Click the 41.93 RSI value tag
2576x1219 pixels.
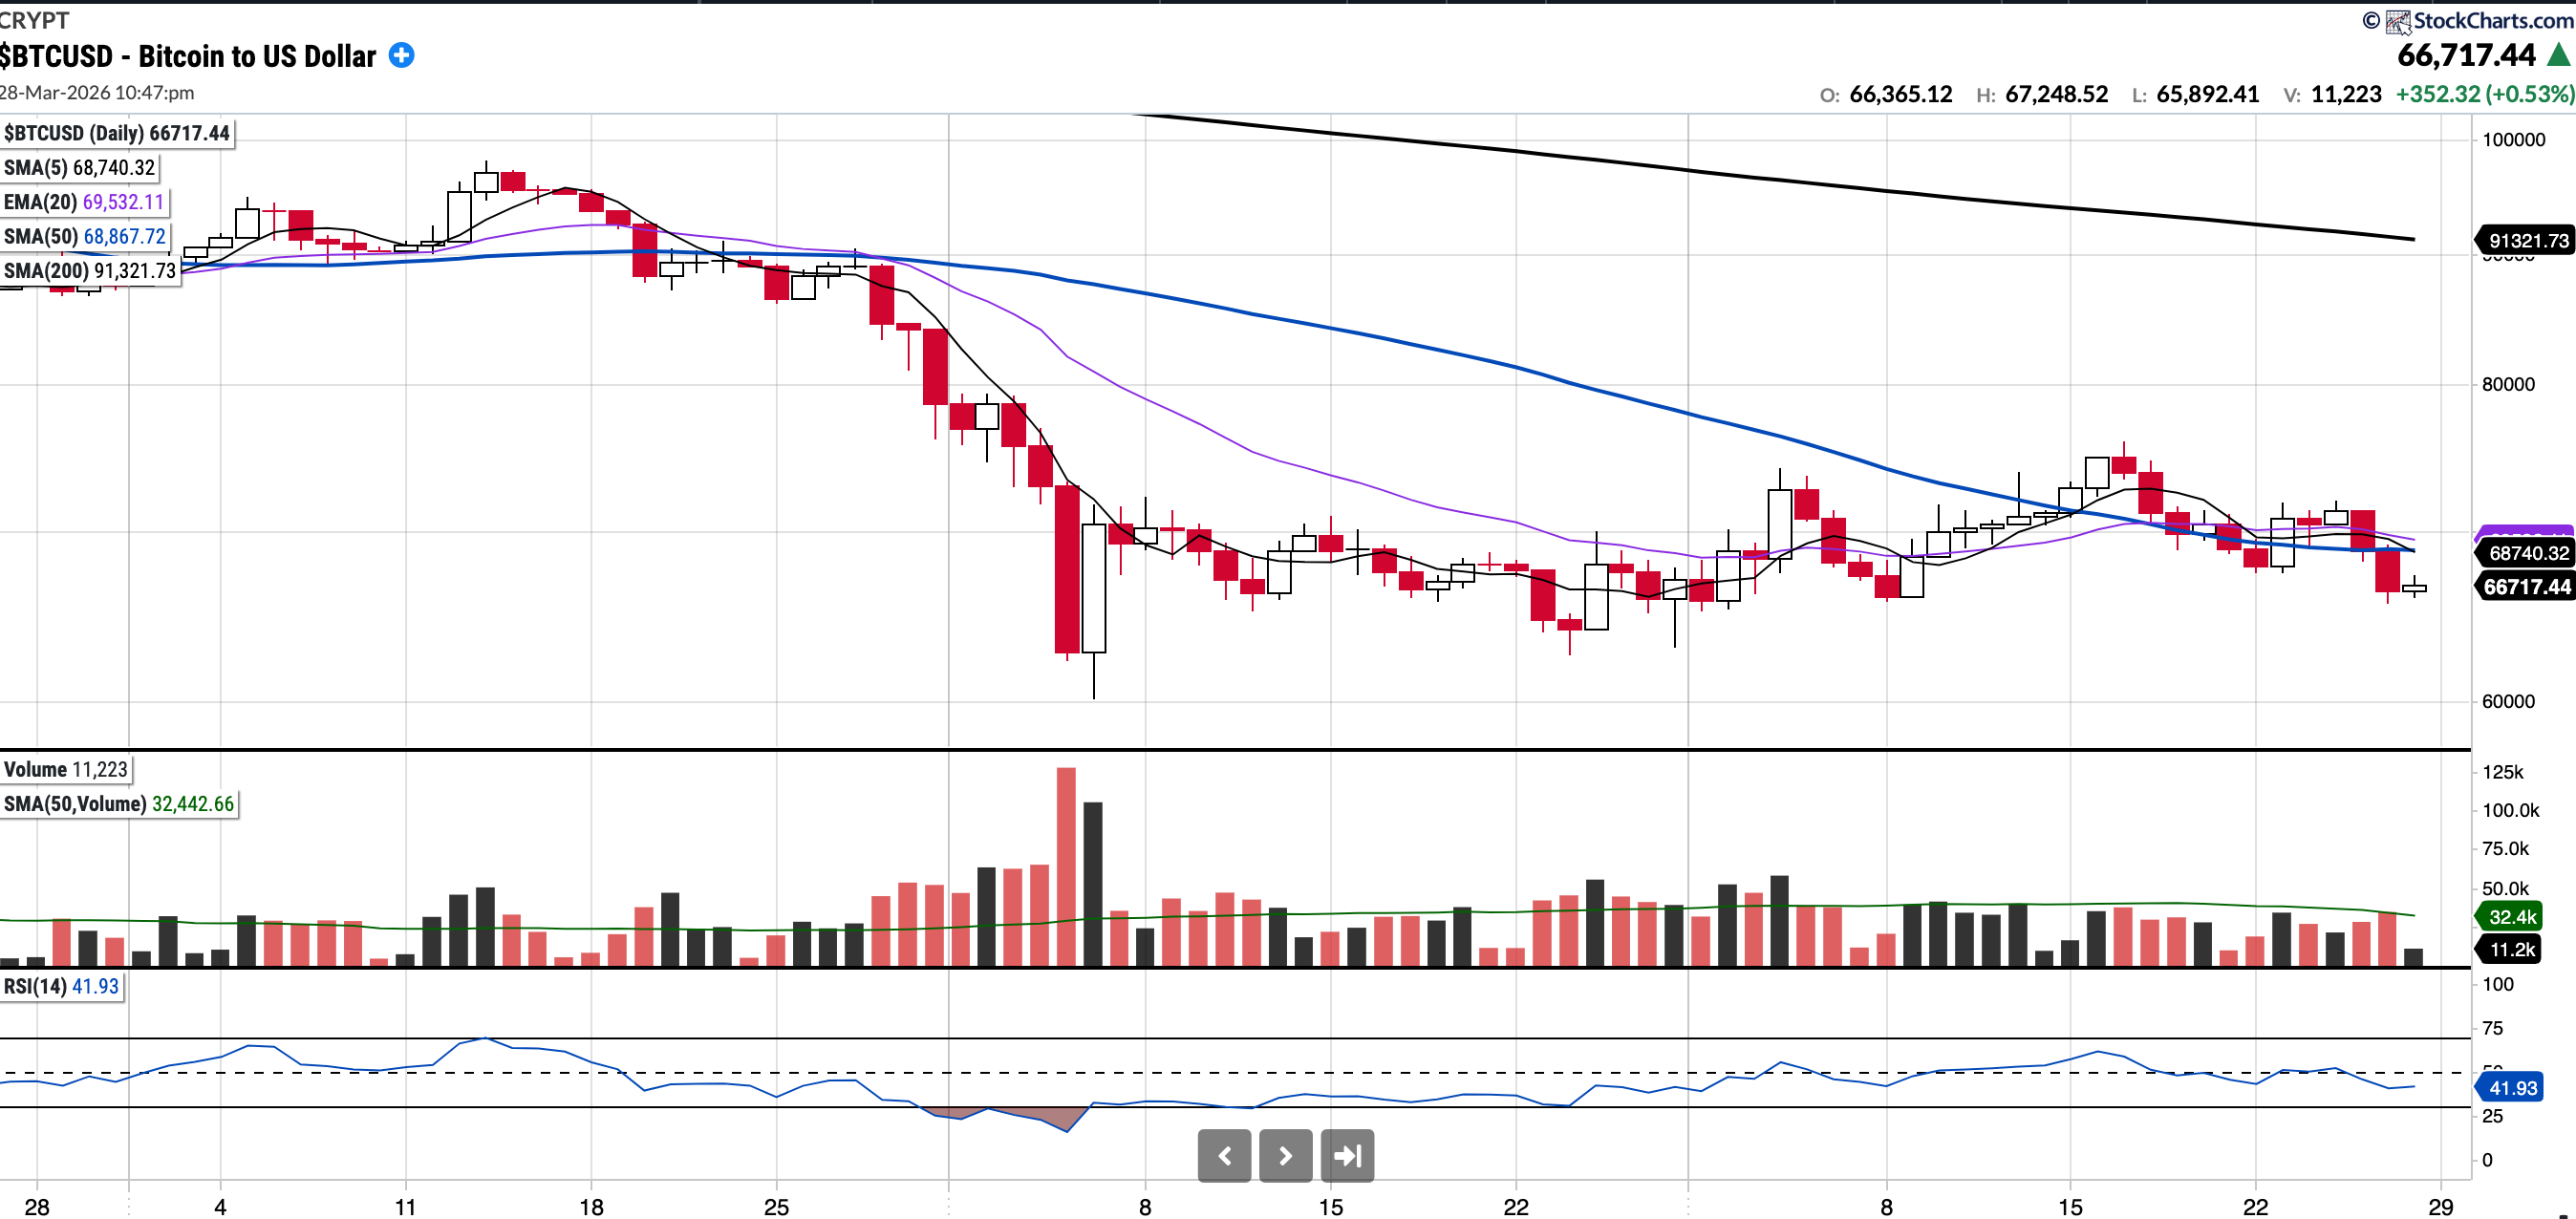[x=2512, y=1088]
